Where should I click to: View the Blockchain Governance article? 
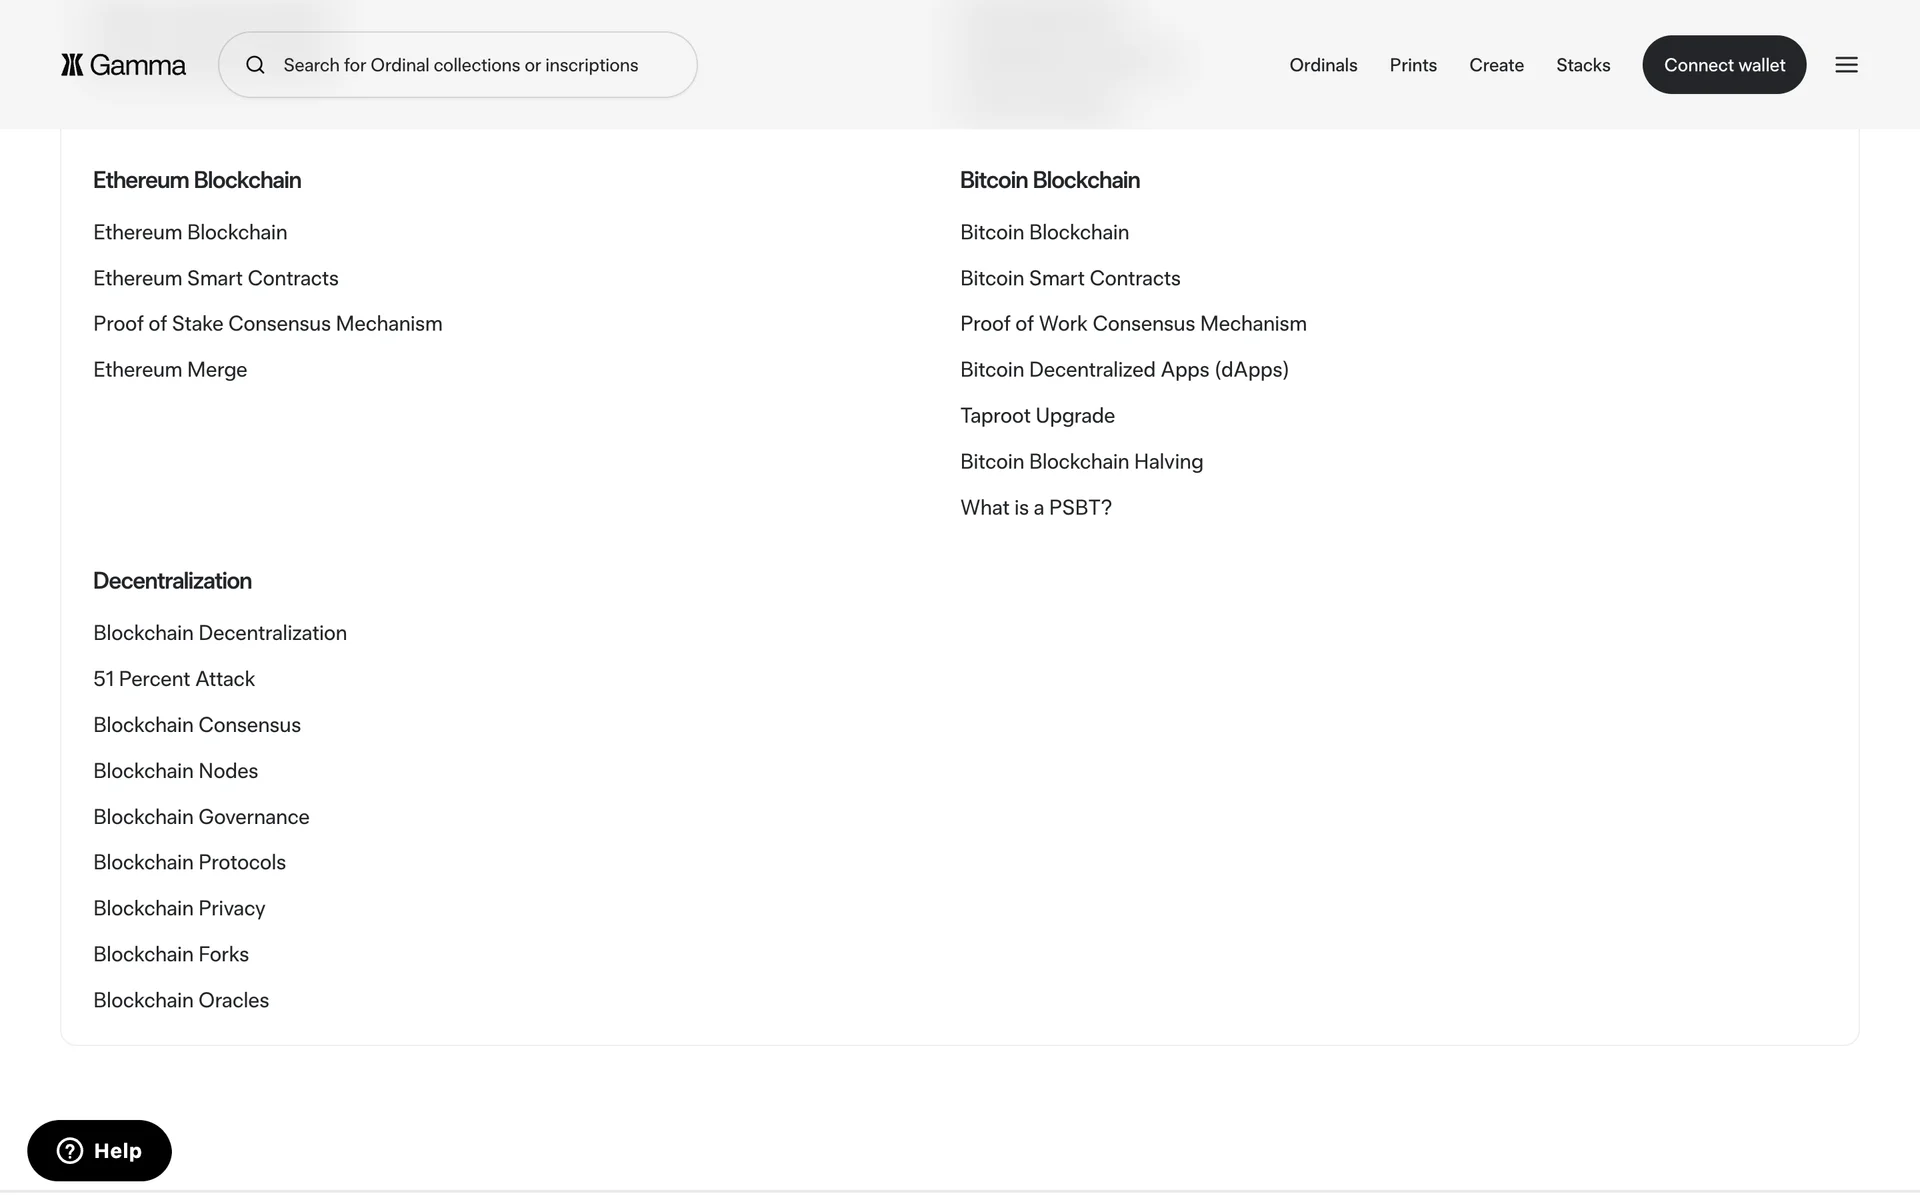point(201,817)
